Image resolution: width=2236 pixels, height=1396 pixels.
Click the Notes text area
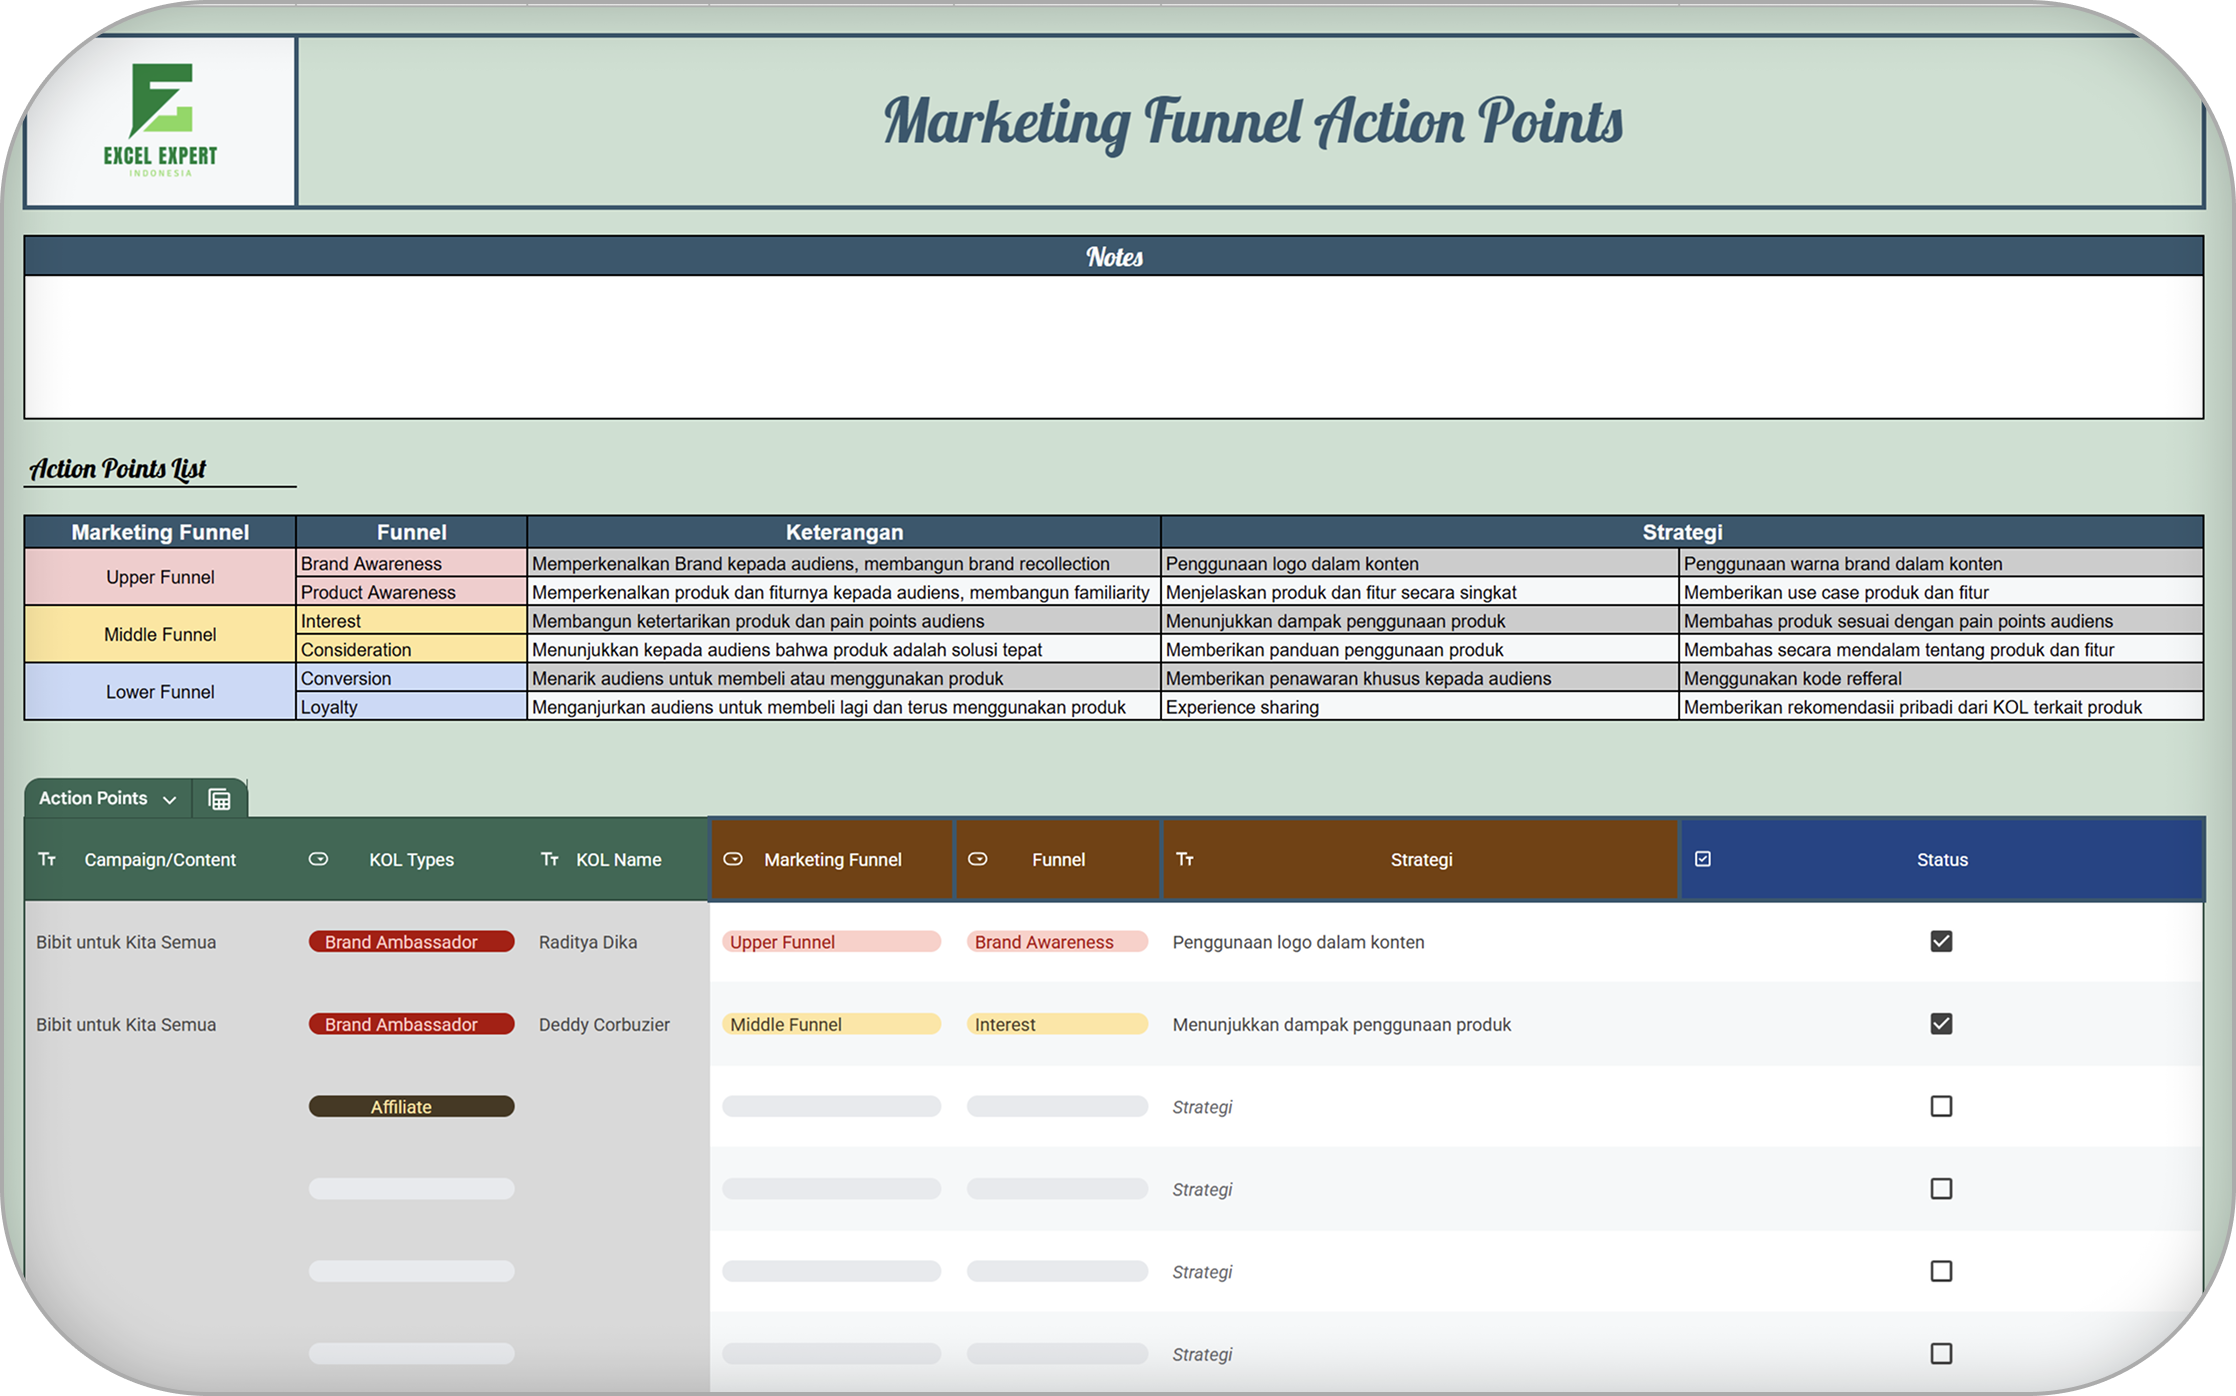[x=1113, y=346]
